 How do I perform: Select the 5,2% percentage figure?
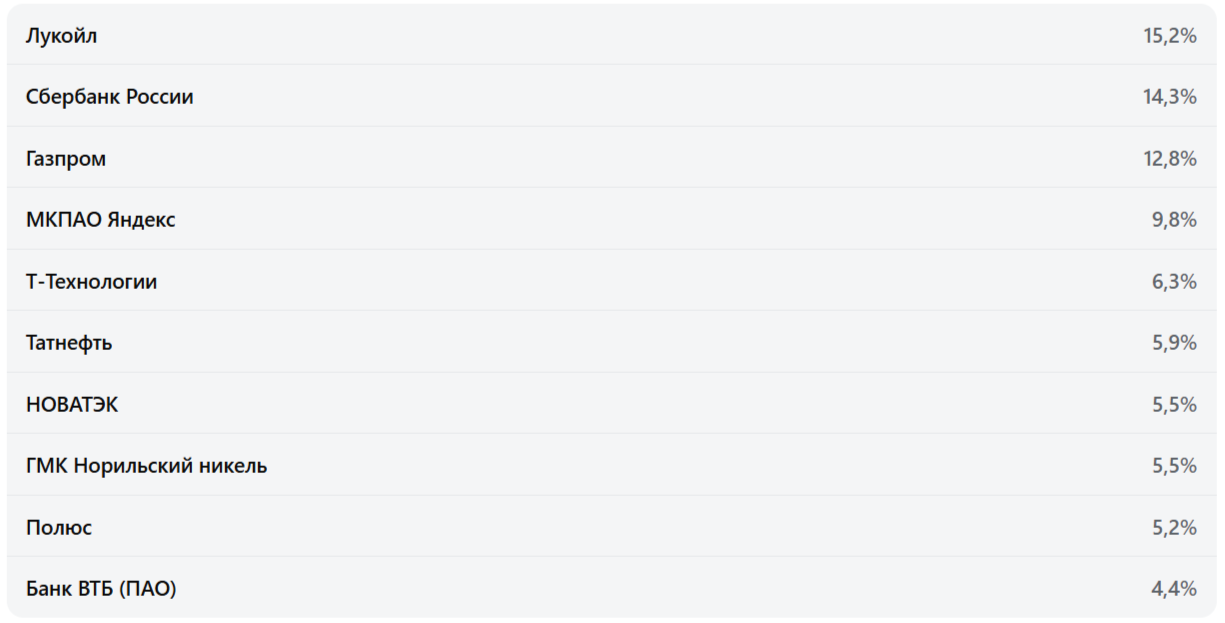point(1174,528)
